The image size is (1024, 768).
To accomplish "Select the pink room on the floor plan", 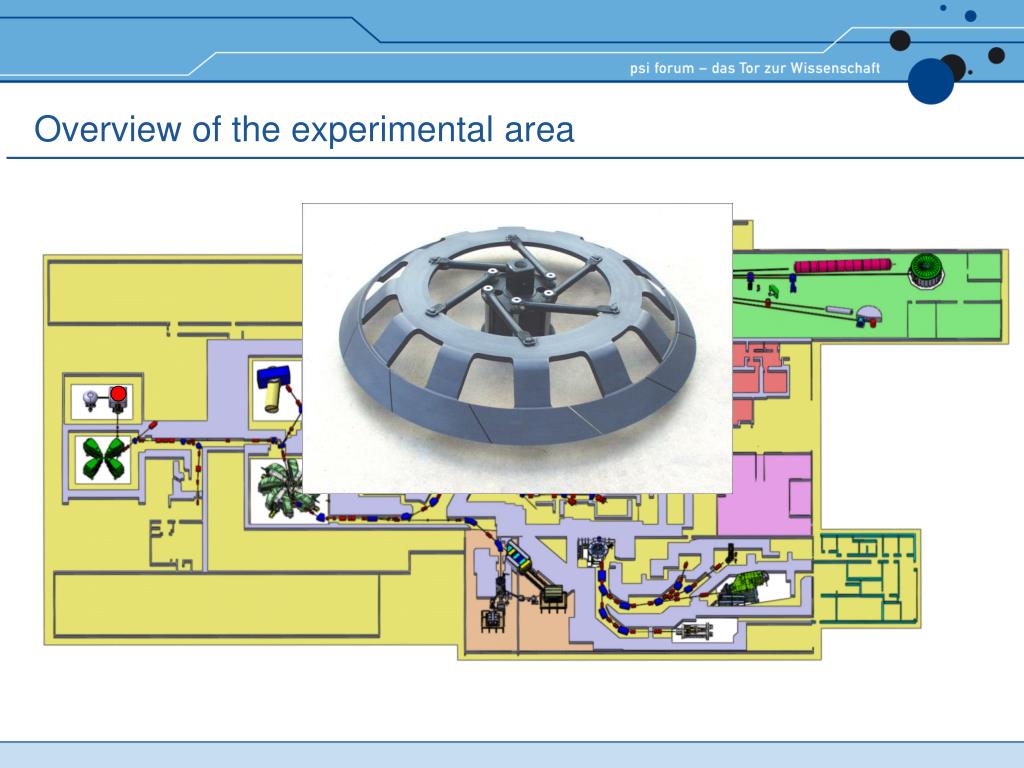I will (765, 494).
